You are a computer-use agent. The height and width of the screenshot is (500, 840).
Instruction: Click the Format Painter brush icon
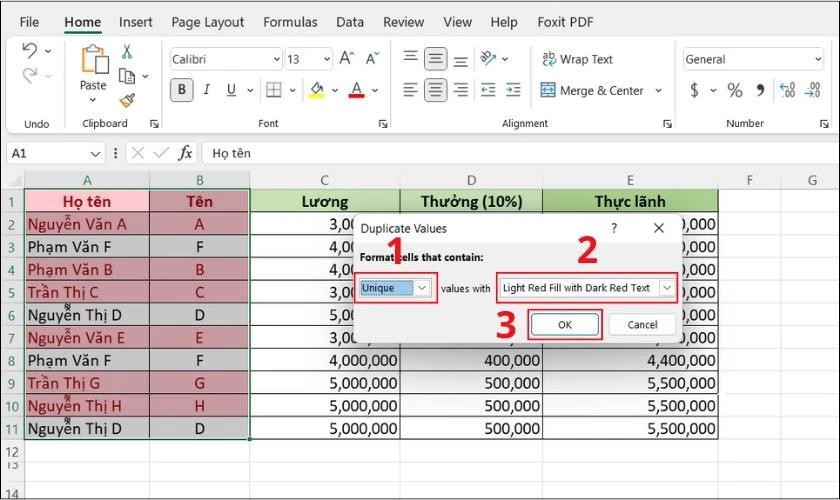pyautogui.click(x=127, y=100)
